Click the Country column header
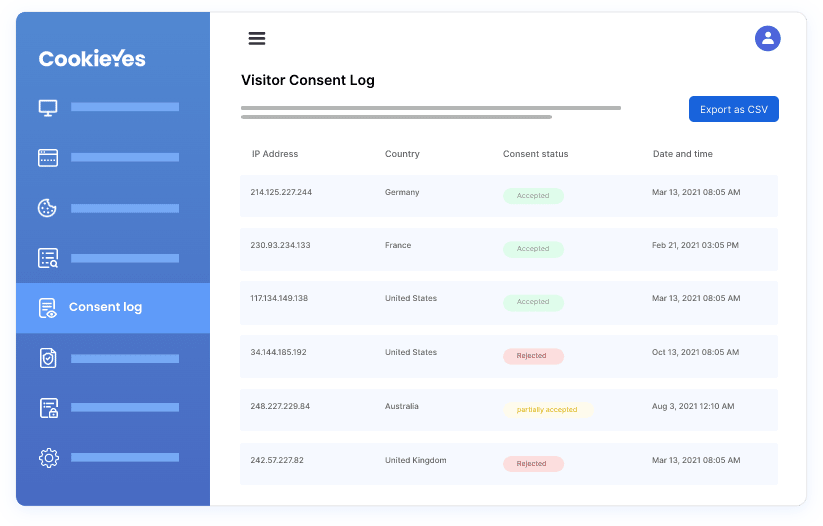Viewport: 823px width, 526px height. point(402,154)
